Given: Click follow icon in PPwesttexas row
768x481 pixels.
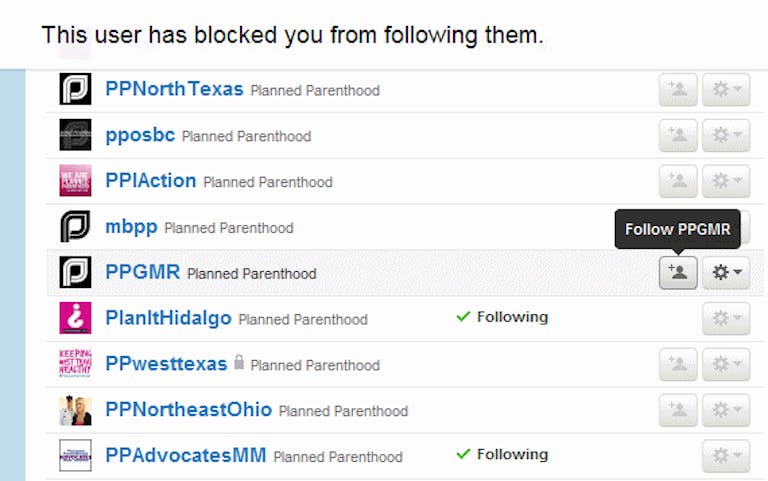Looking at the screenshot, I should pos(678,364).
